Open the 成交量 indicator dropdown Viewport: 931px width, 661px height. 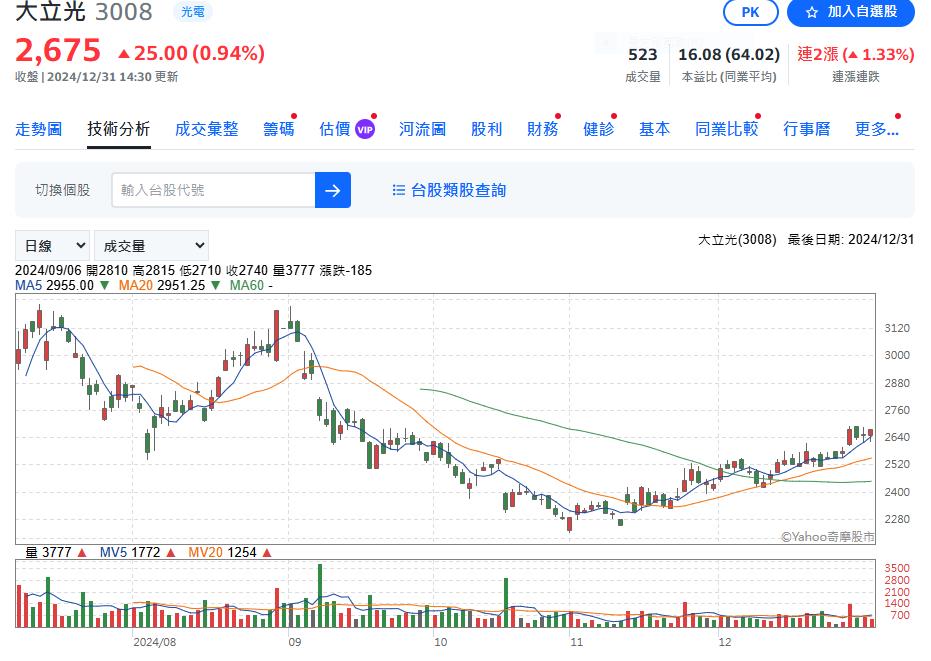(150, 245)
